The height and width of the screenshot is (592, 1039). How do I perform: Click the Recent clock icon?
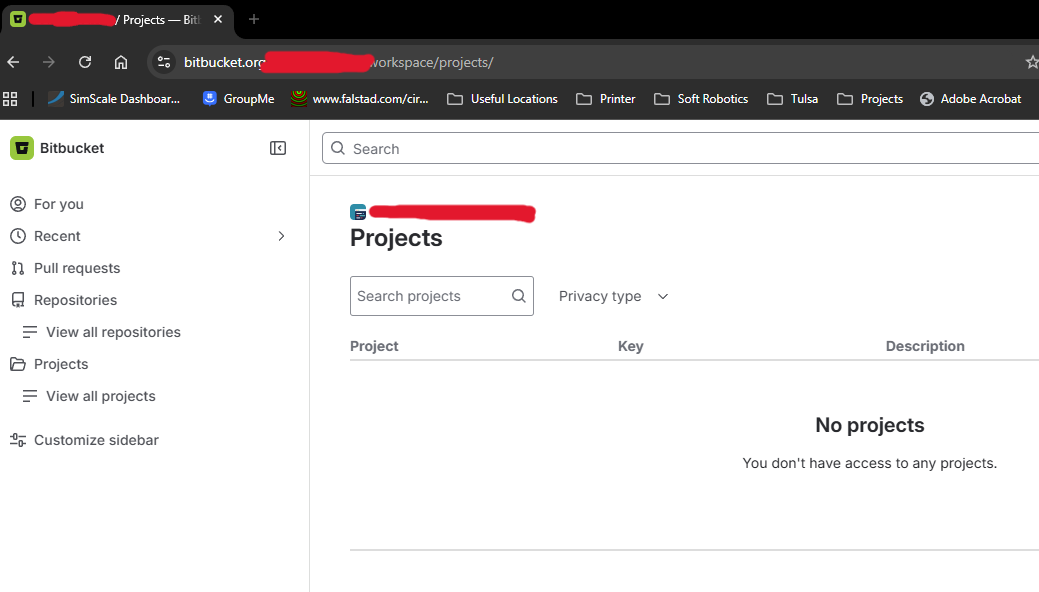tap(18, 236)
